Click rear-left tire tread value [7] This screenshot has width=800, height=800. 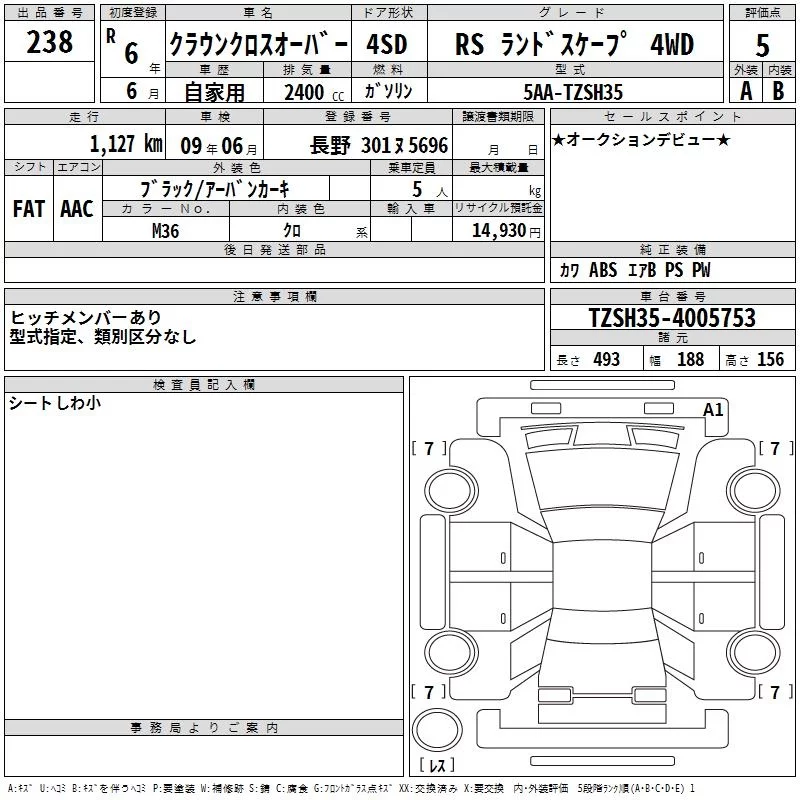[x=429, y=692]
